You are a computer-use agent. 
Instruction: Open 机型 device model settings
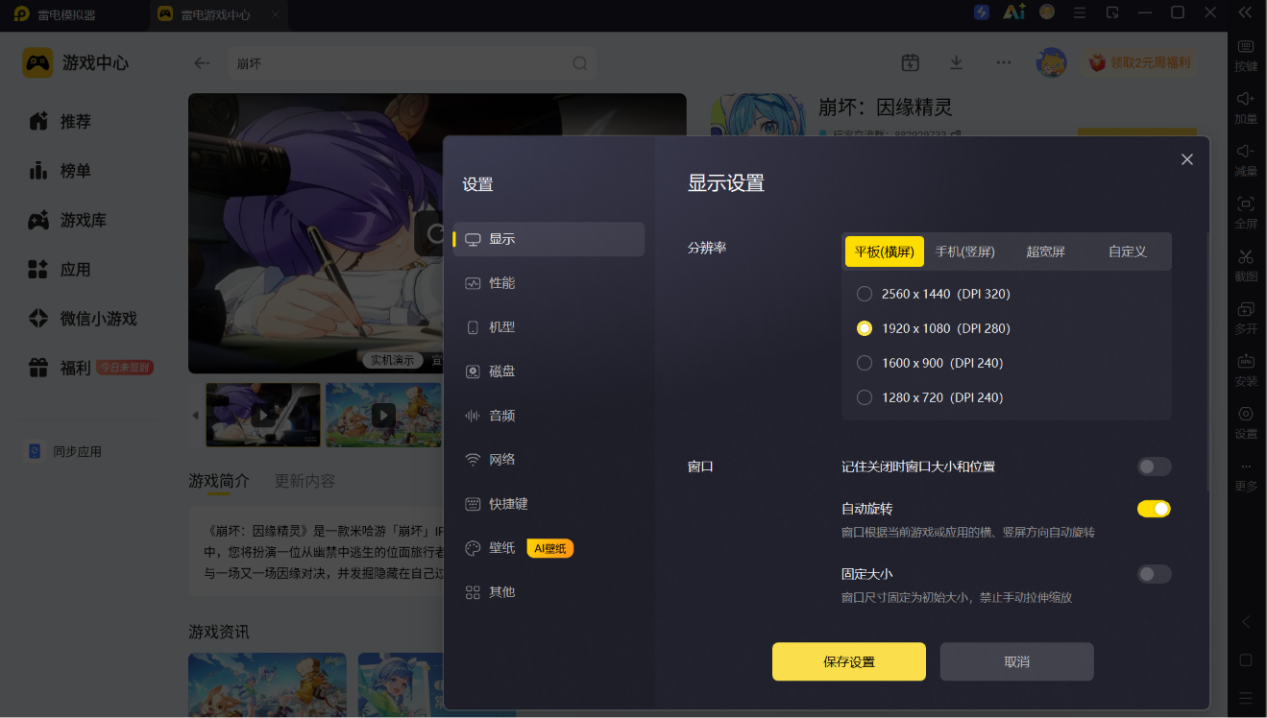[x=549, y=327]
